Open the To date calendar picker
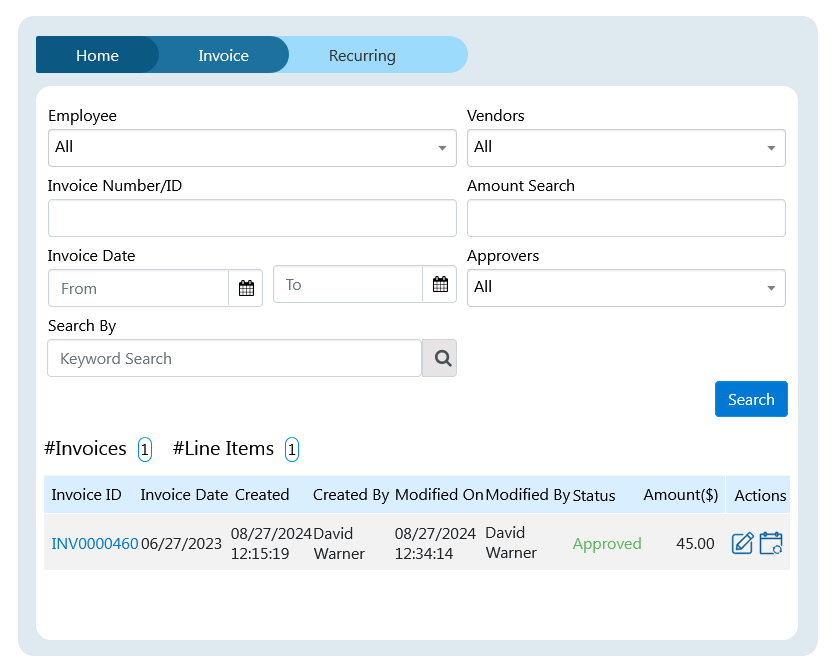This screenshot has width=840, height=670. click(x=440, y=285)
